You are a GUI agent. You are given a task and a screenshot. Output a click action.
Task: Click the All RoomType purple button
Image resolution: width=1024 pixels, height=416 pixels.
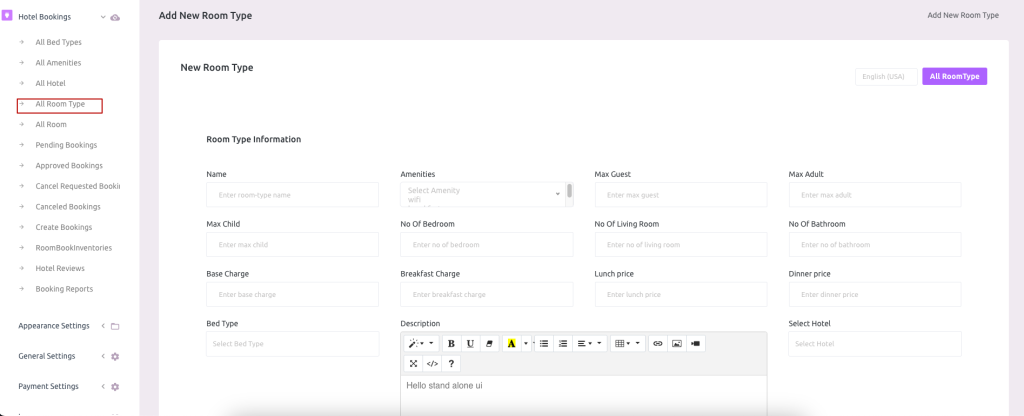pos(954,76)
